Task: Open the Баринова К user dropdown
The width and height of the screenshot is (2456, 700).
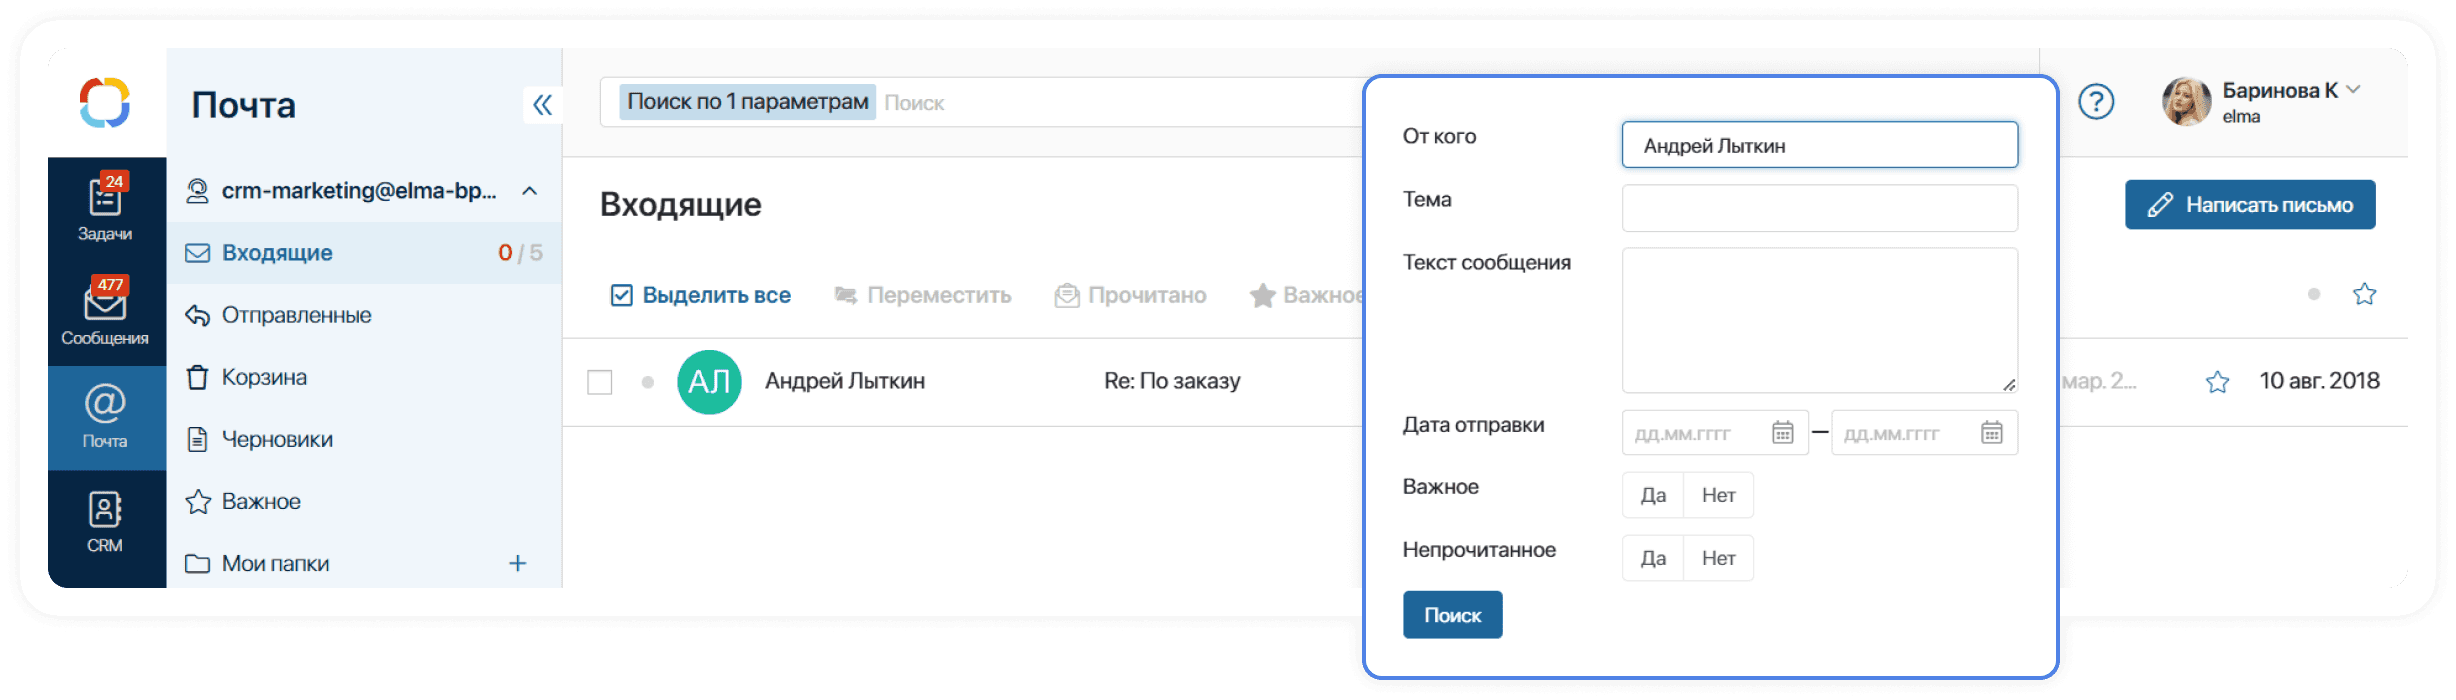Action: click(2353, 90)
